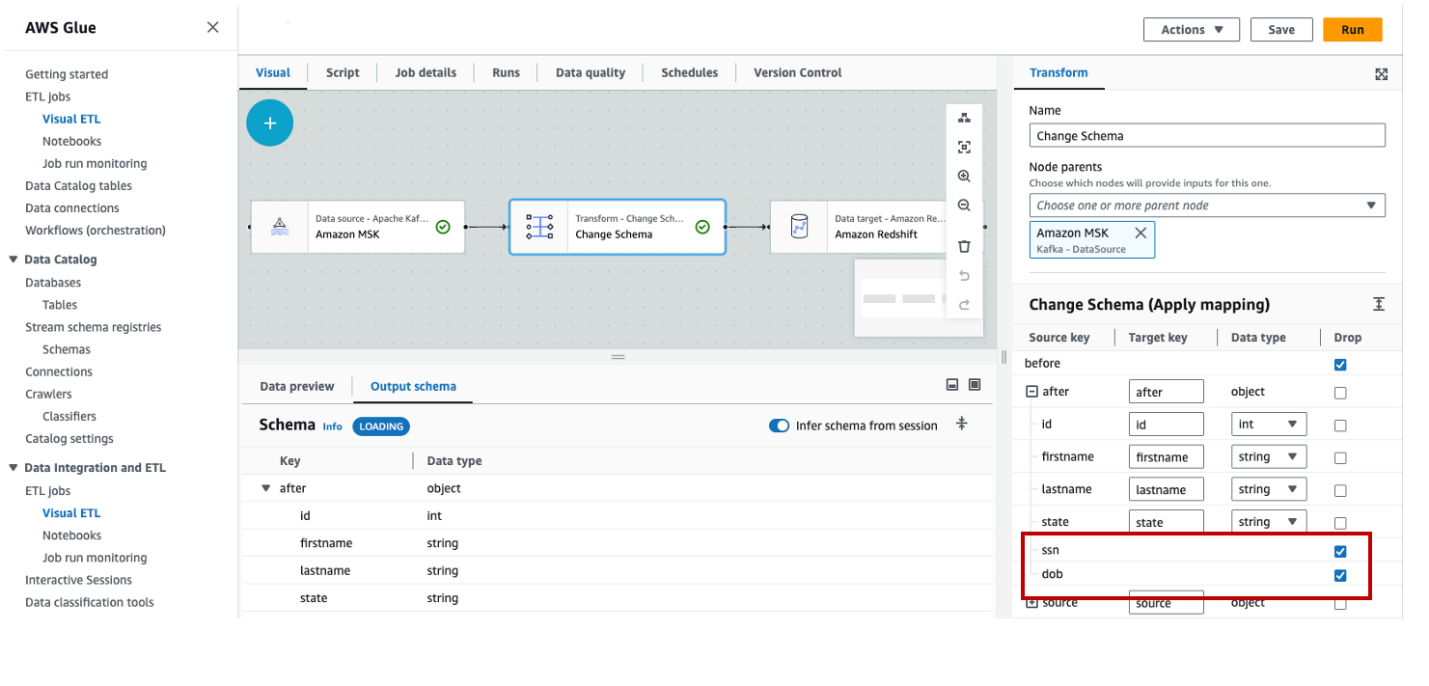Edit target key field for firstname
The height and width of the screenshot is (686, 1429).
coord(1166,457)
